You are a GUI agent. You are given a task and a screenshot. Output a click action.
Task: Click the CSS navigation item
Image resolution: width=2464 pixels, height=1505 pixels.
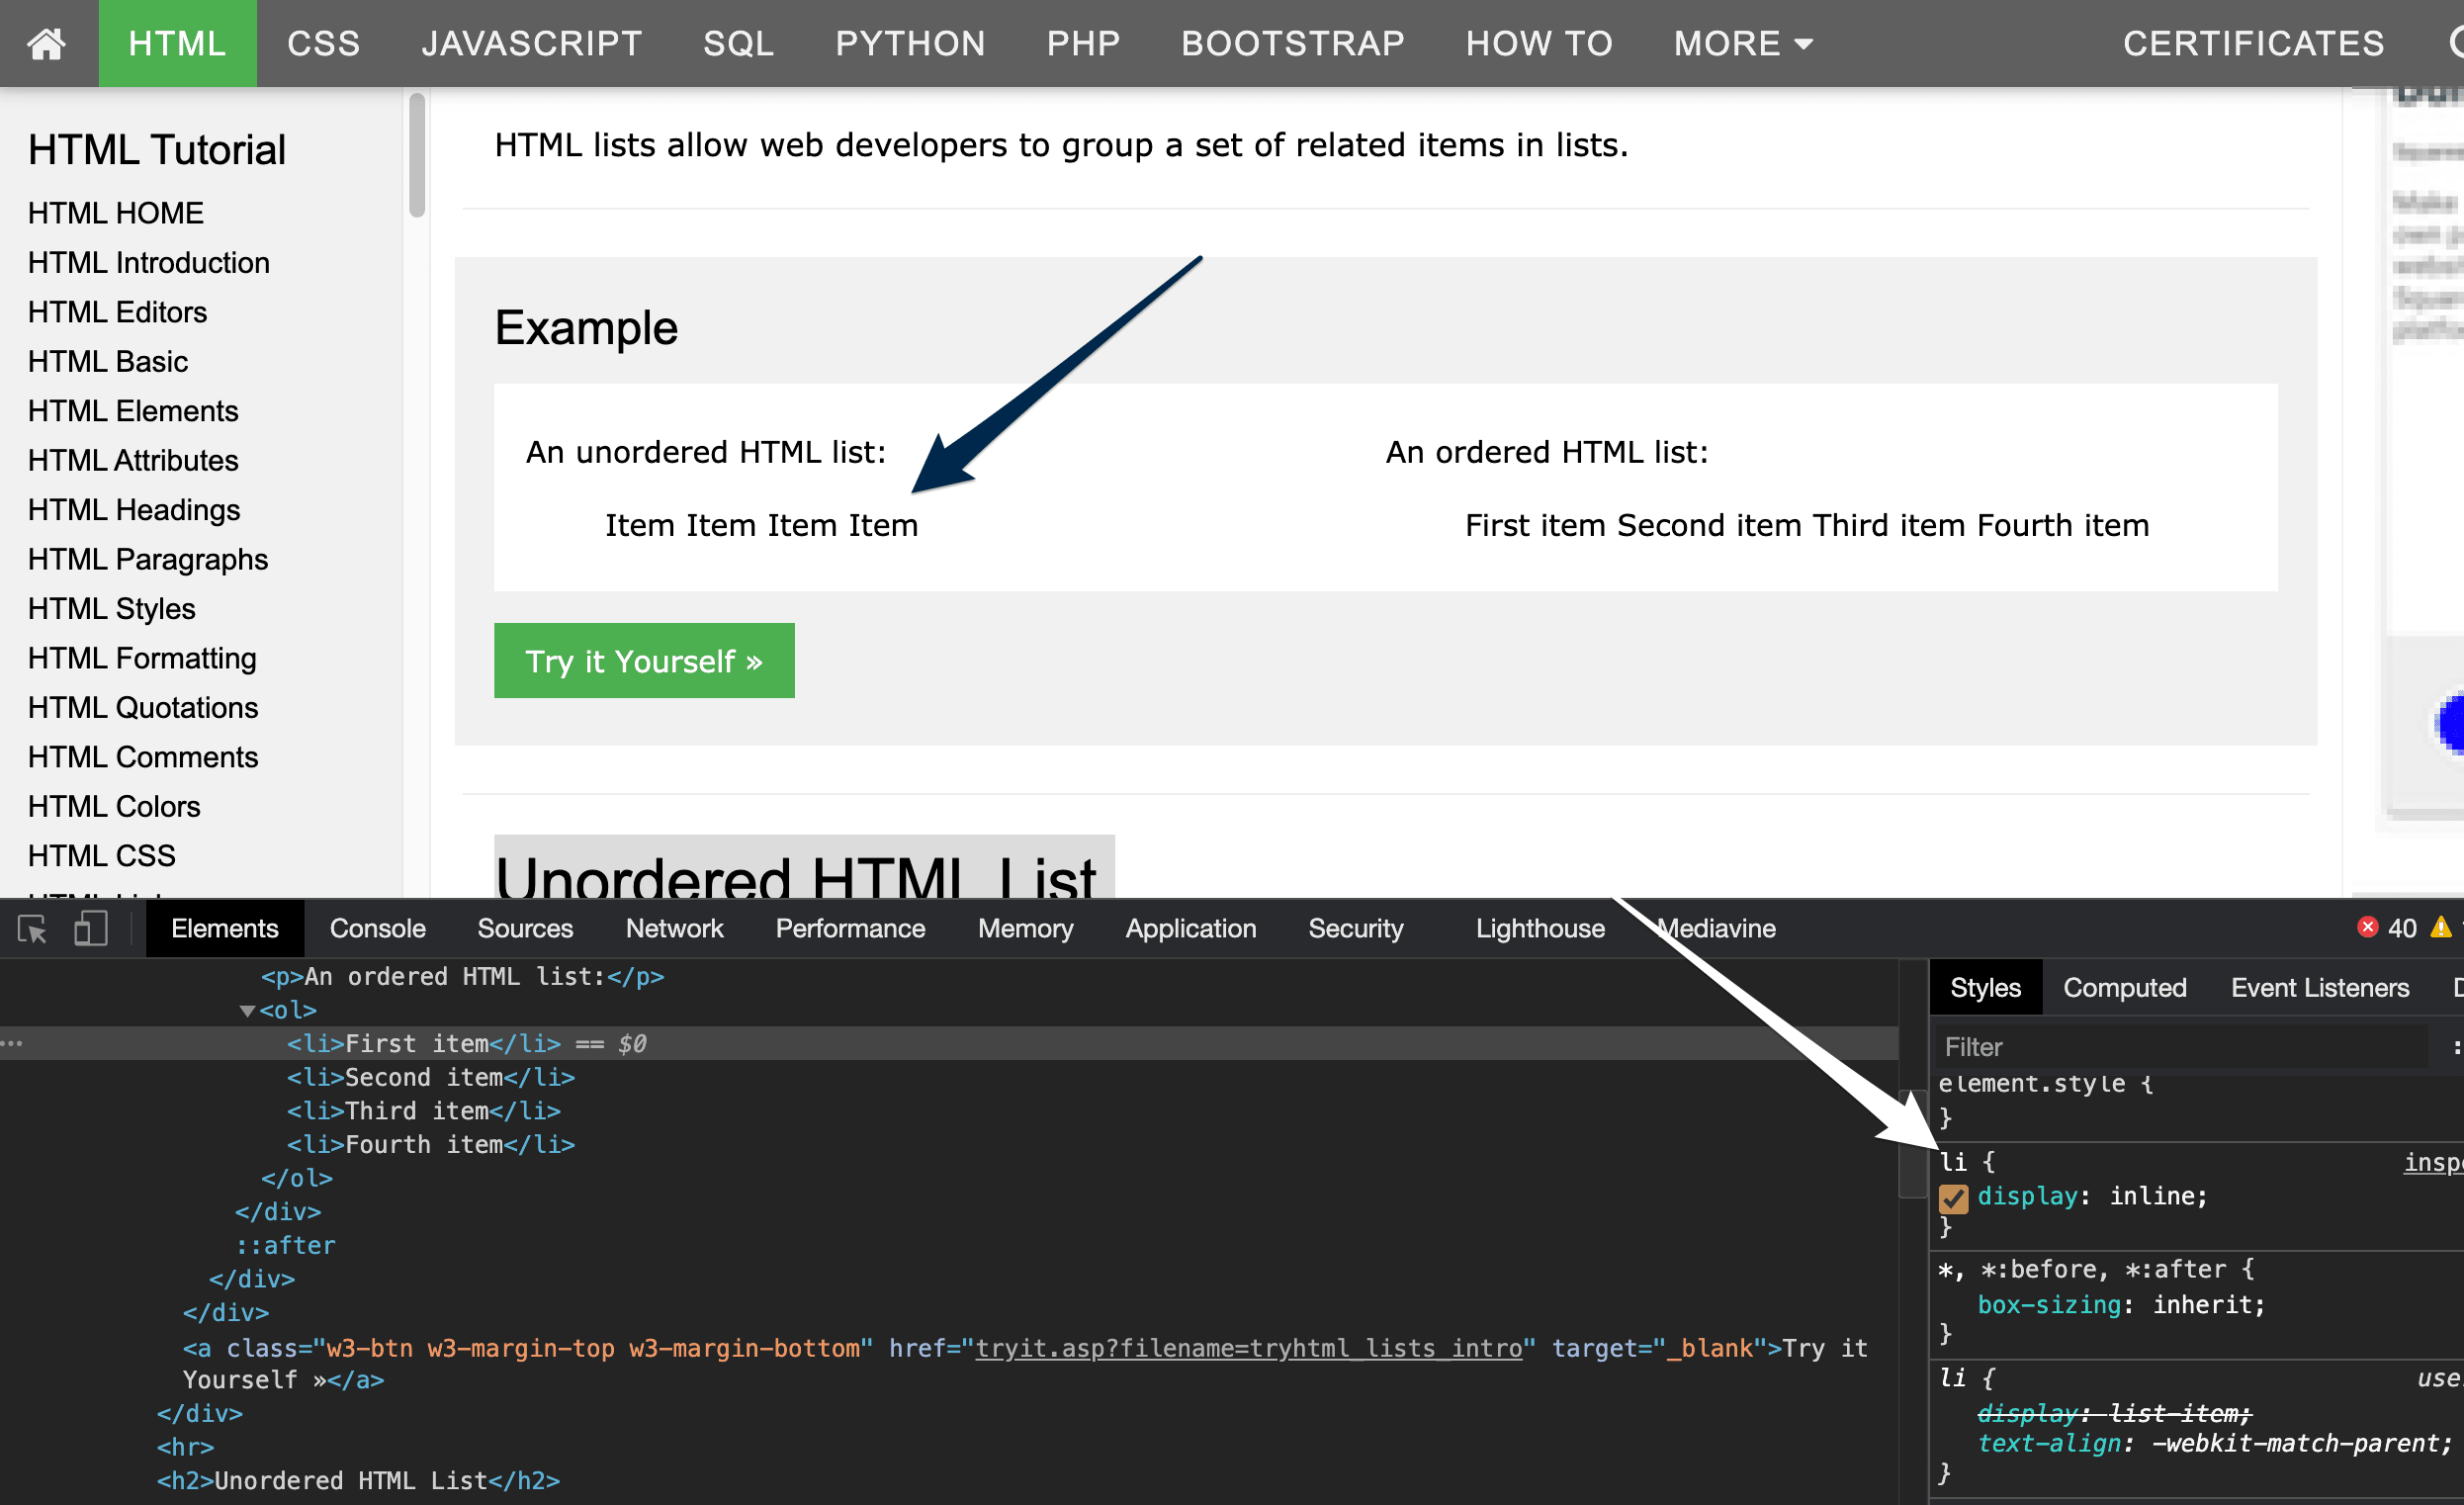click(323, 43)
